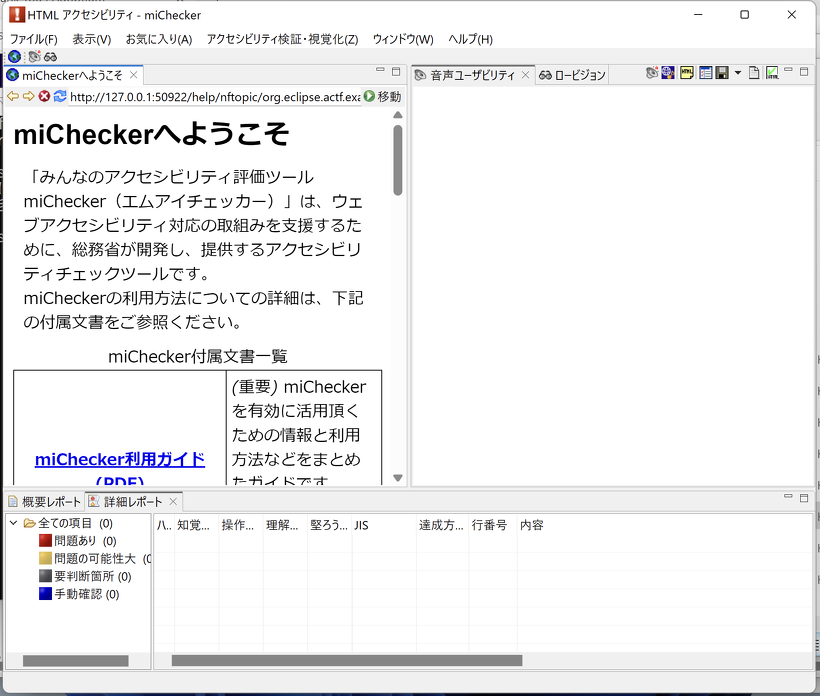
Task: Maximize the report panel
Action: click(x=804, y=498)
